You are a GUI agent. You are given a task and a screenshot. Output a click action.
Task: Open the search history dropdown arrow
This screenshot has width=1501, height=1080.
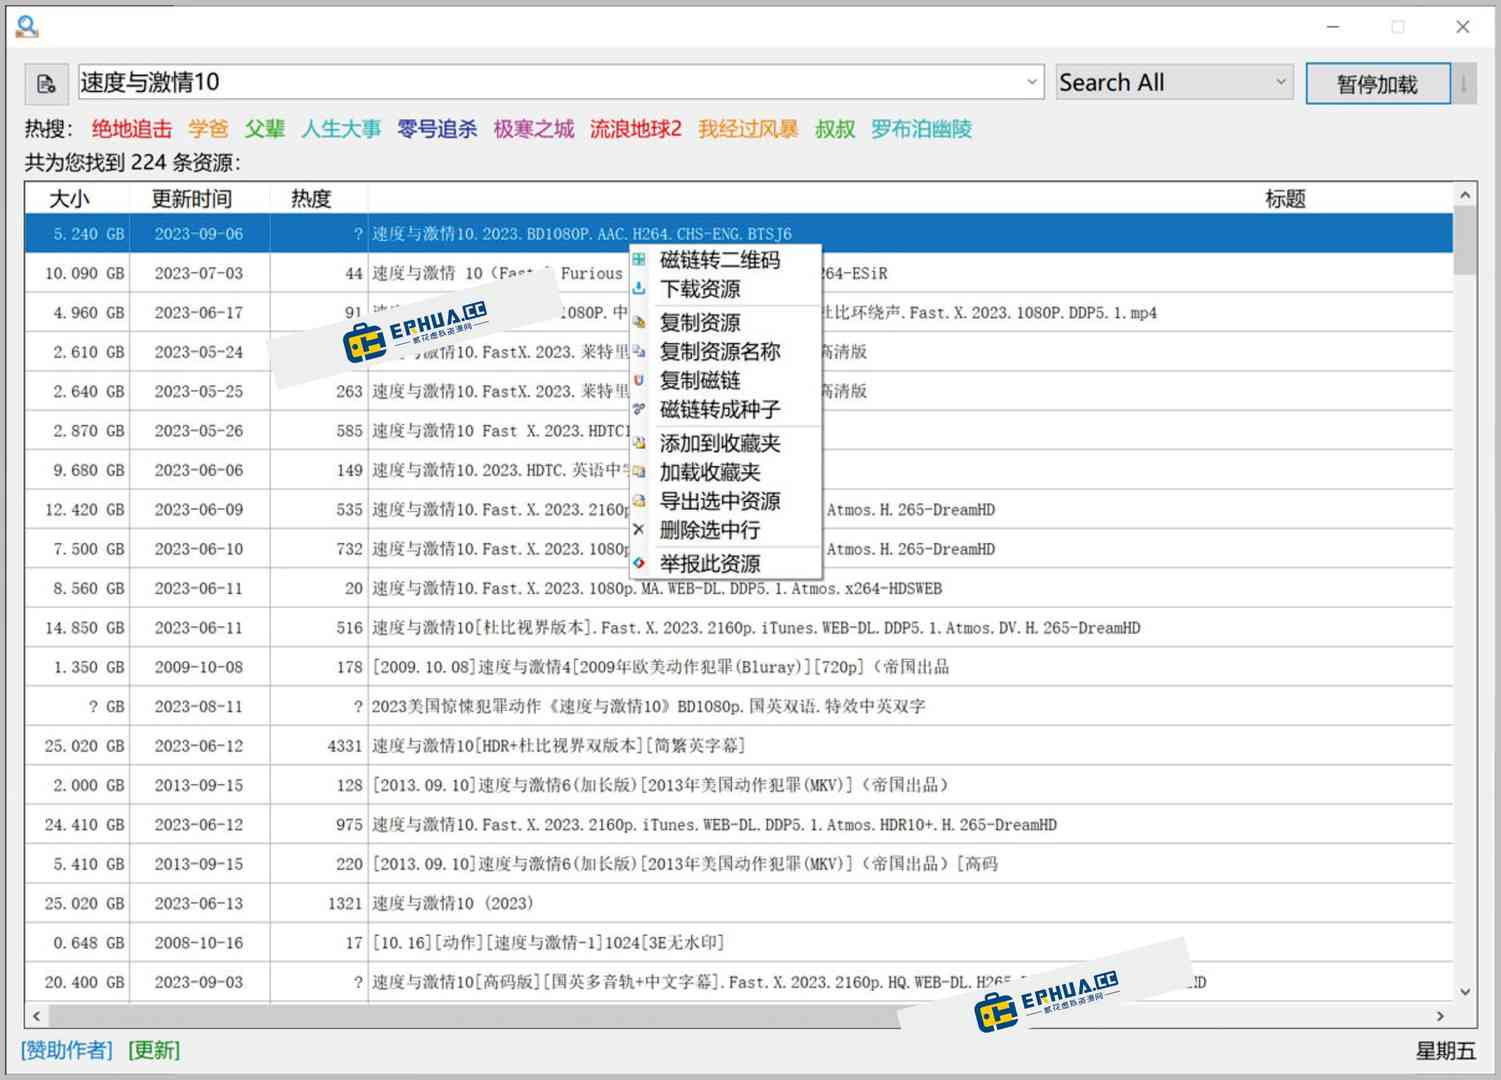(1033, 82)
